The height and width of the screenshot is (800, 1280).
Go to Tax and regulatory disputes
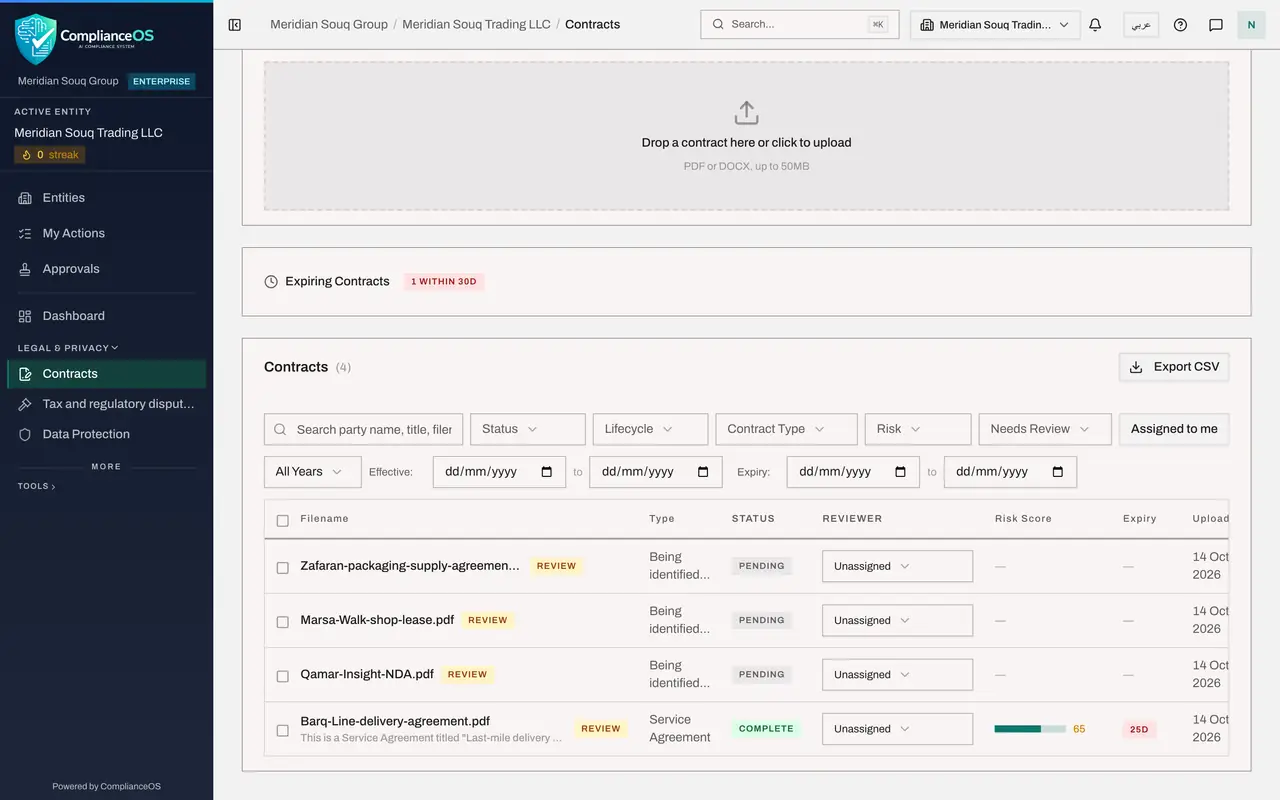coord(107,404)
